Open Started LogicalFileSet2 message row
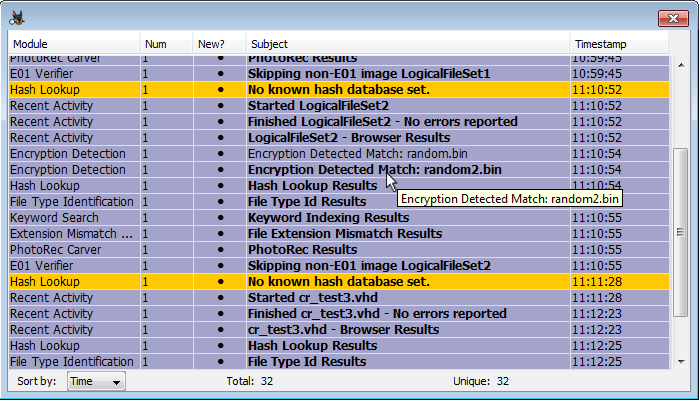The image size is (699, 400). coord(318,106)
